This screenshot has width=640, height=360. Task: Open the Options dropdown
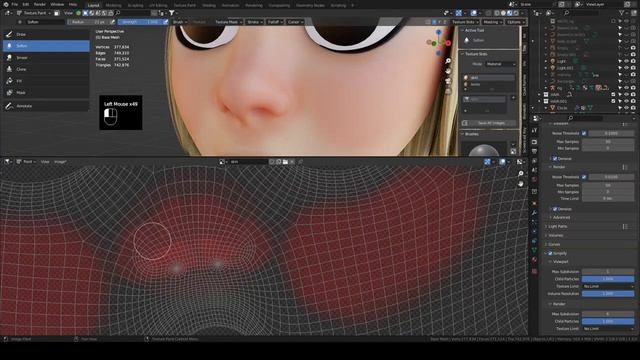(516, 22)
